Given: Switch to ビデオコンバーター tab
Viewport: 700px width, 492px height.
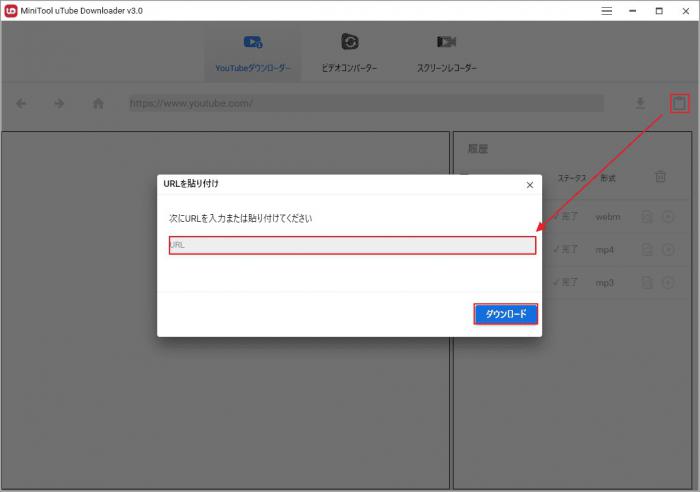Looking at the screenshot, I should pyautogui.click(x=350, y=54).
